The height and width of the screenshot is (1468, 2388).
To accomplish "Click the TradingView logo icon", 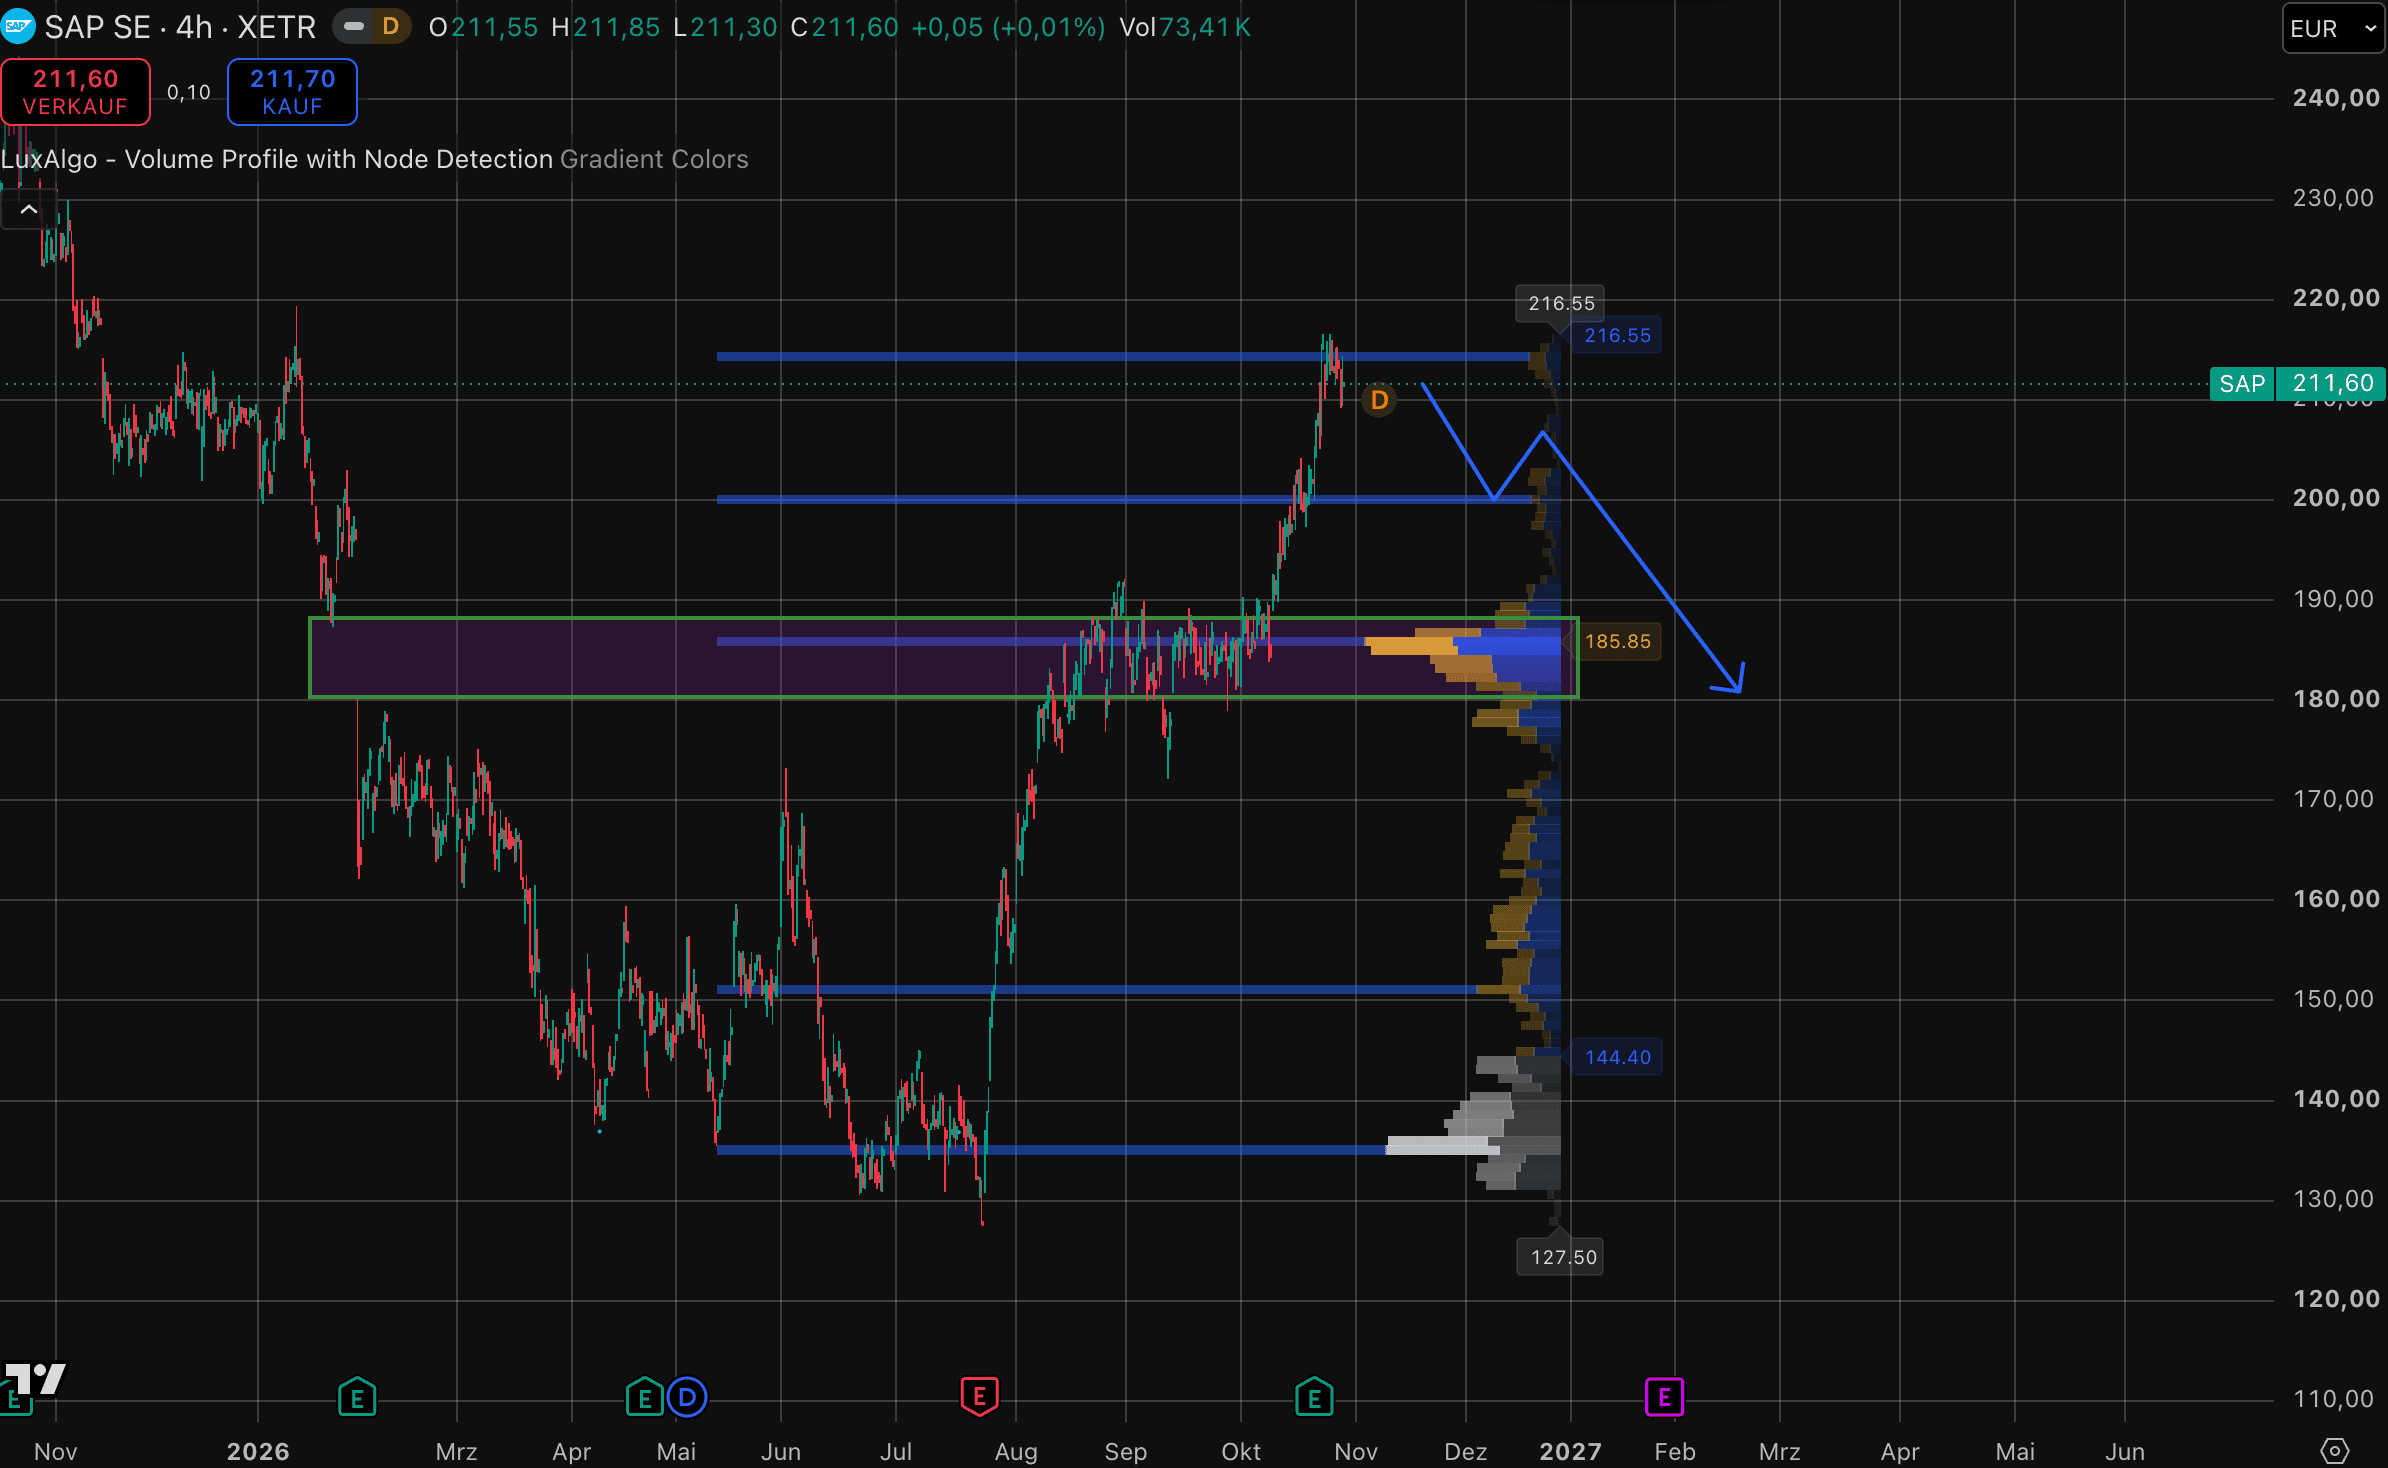I will (36, 1379).
